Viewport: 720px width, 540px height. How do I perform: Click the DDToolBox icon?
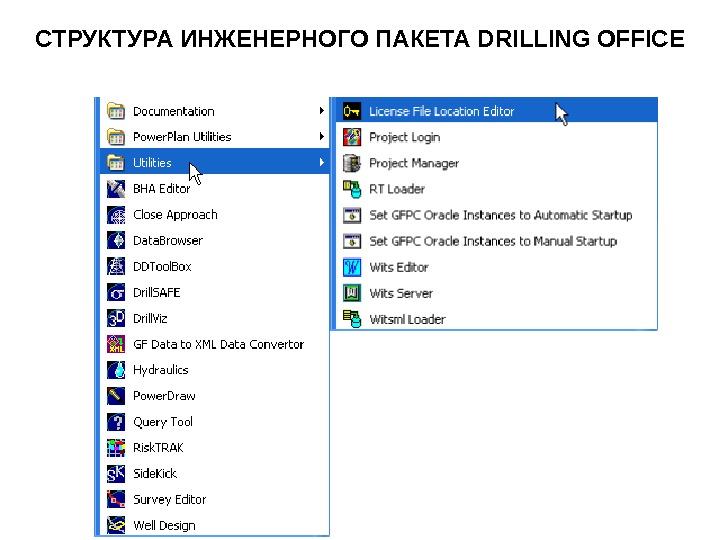pyautogui.click(x=116, y=266)
